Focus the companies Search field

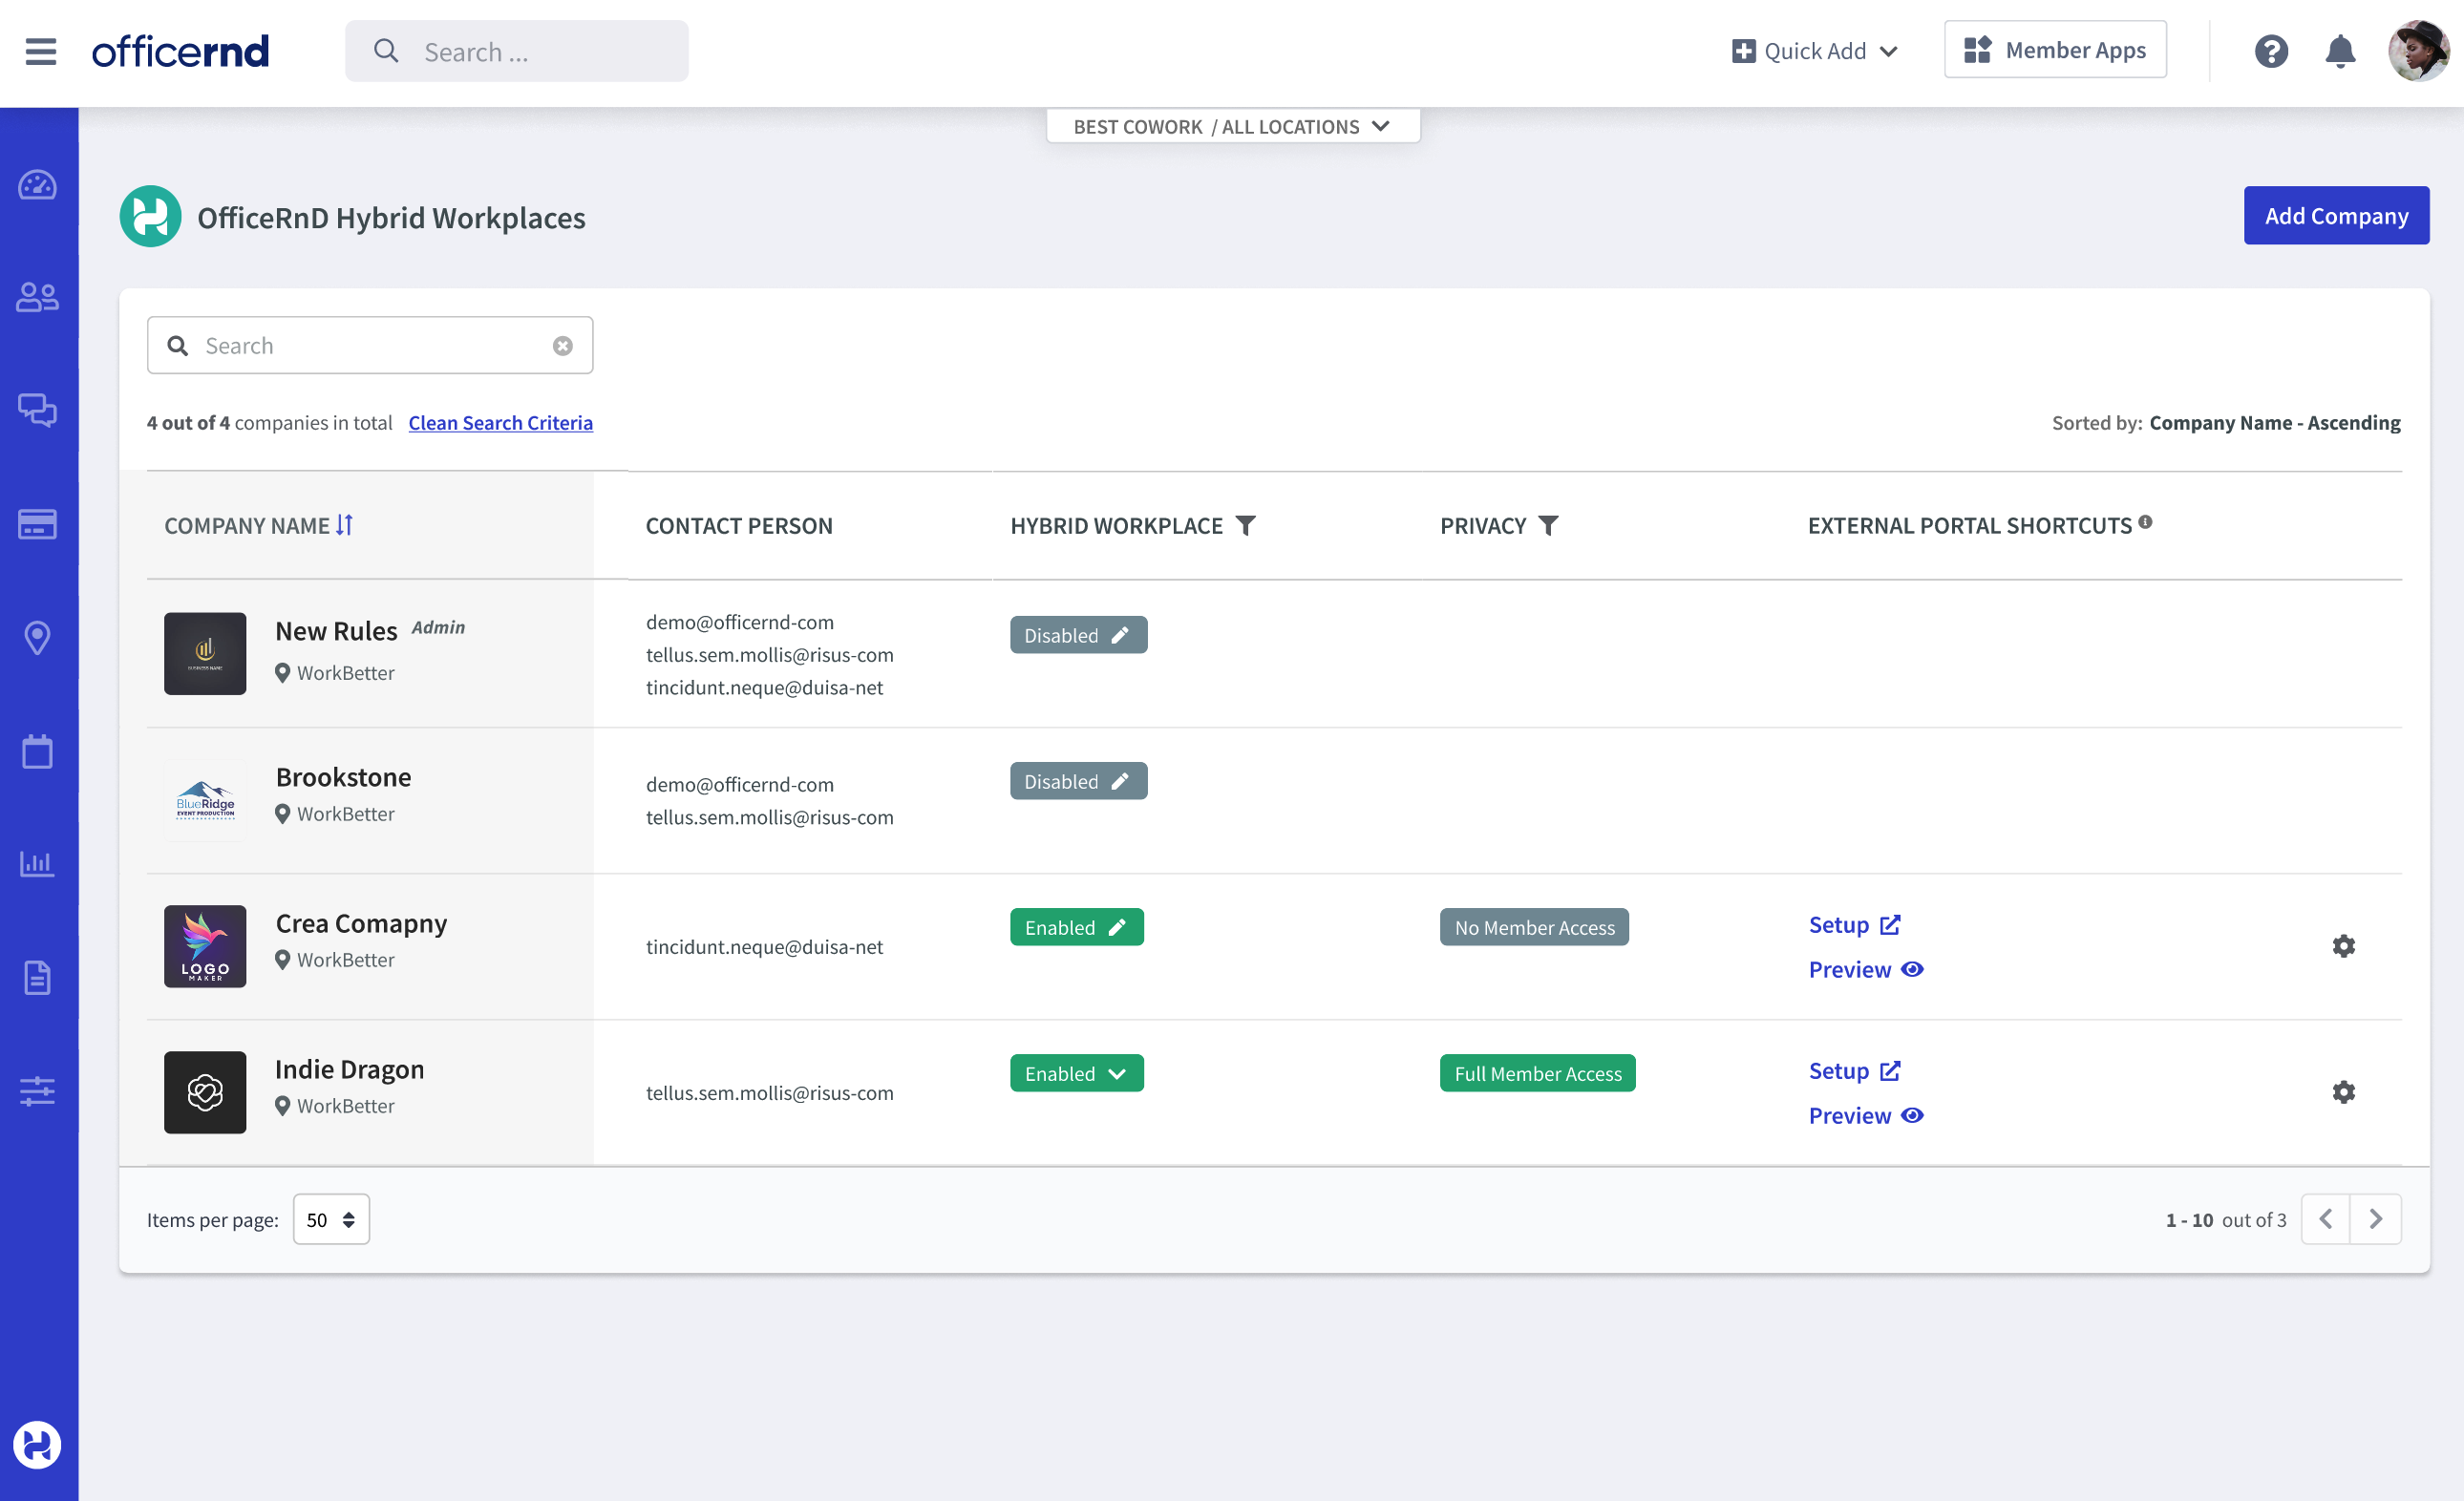pos(370,346)
